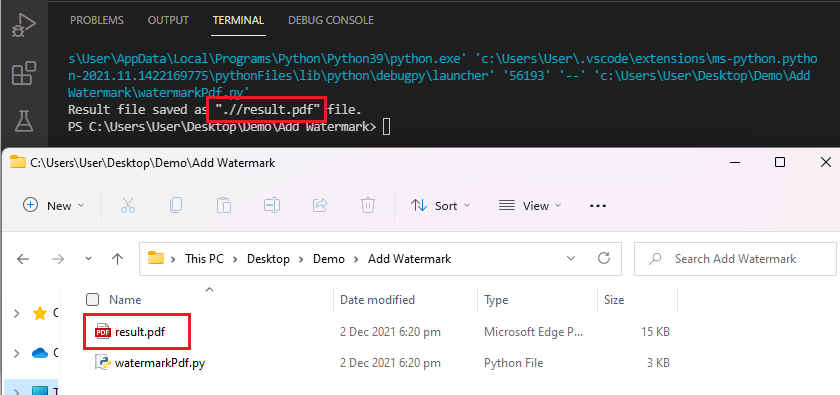Open Extensions view in VS Code sidebar
The height and width of the screenshot is (395, 840).
(24, 73)
